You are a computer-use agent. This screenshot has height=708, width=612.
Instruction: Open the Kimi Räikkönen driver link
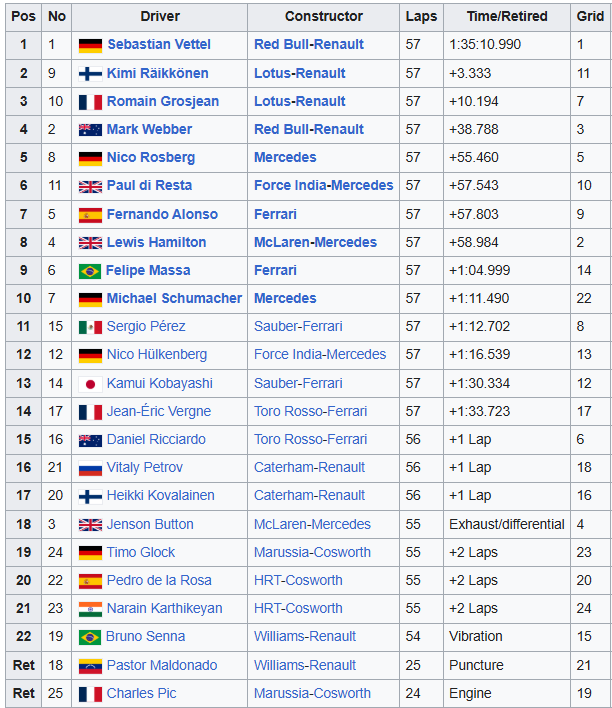point(158,73)
